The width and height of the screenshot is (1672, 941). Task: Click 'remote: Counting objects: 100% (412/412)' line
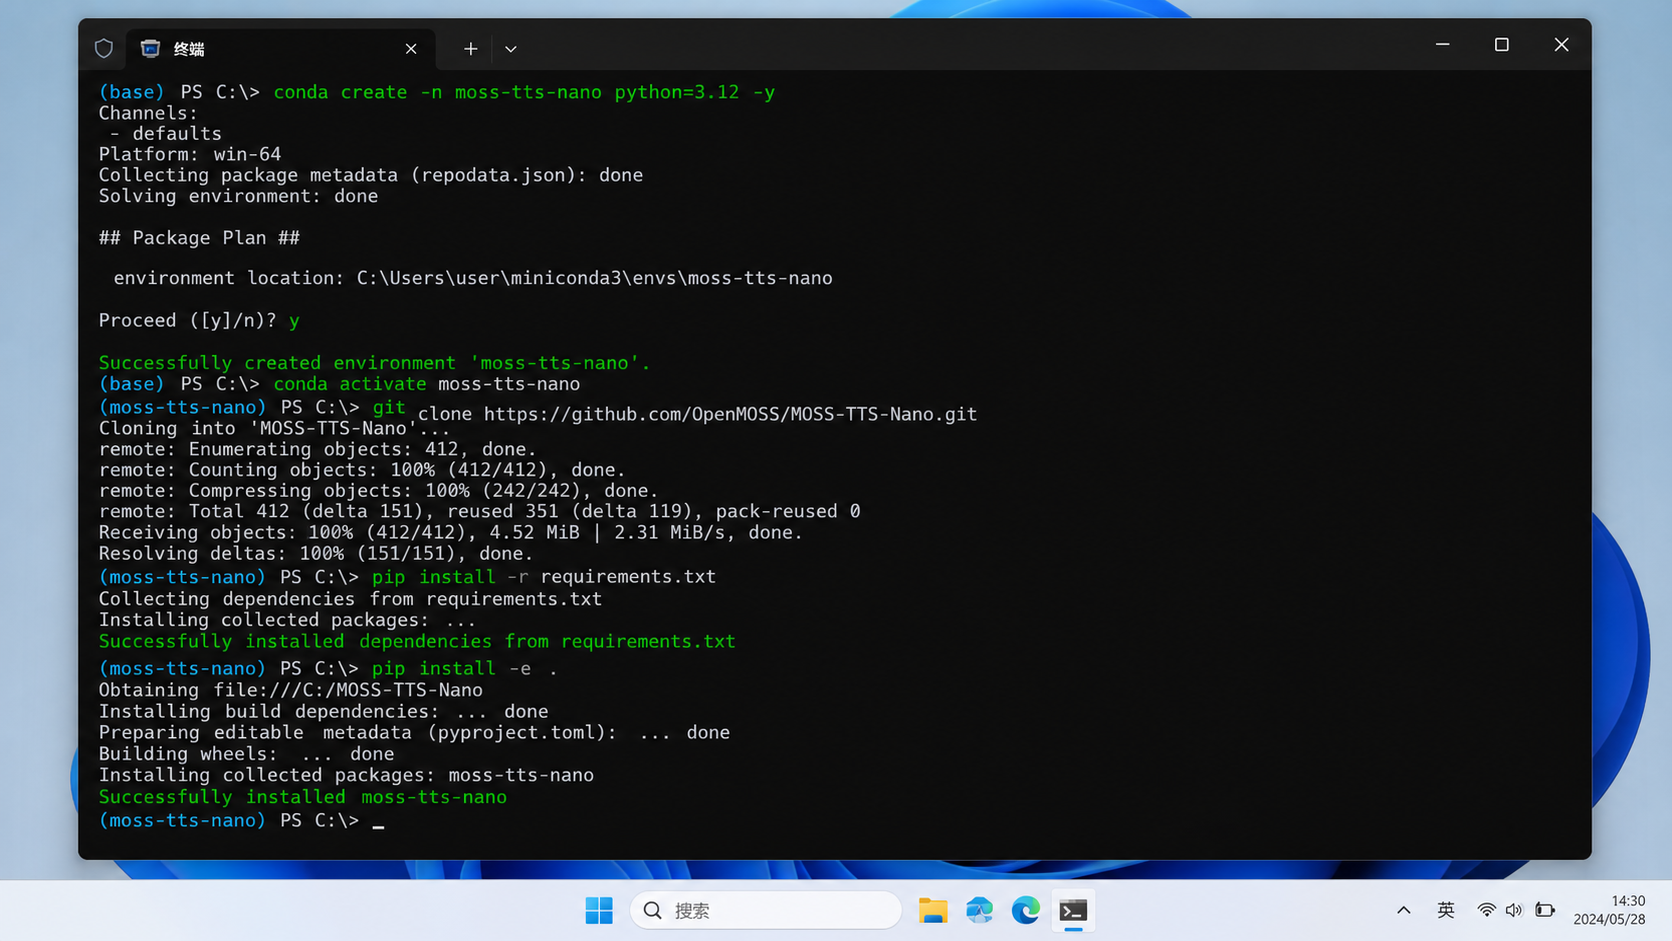coord(362,470)
